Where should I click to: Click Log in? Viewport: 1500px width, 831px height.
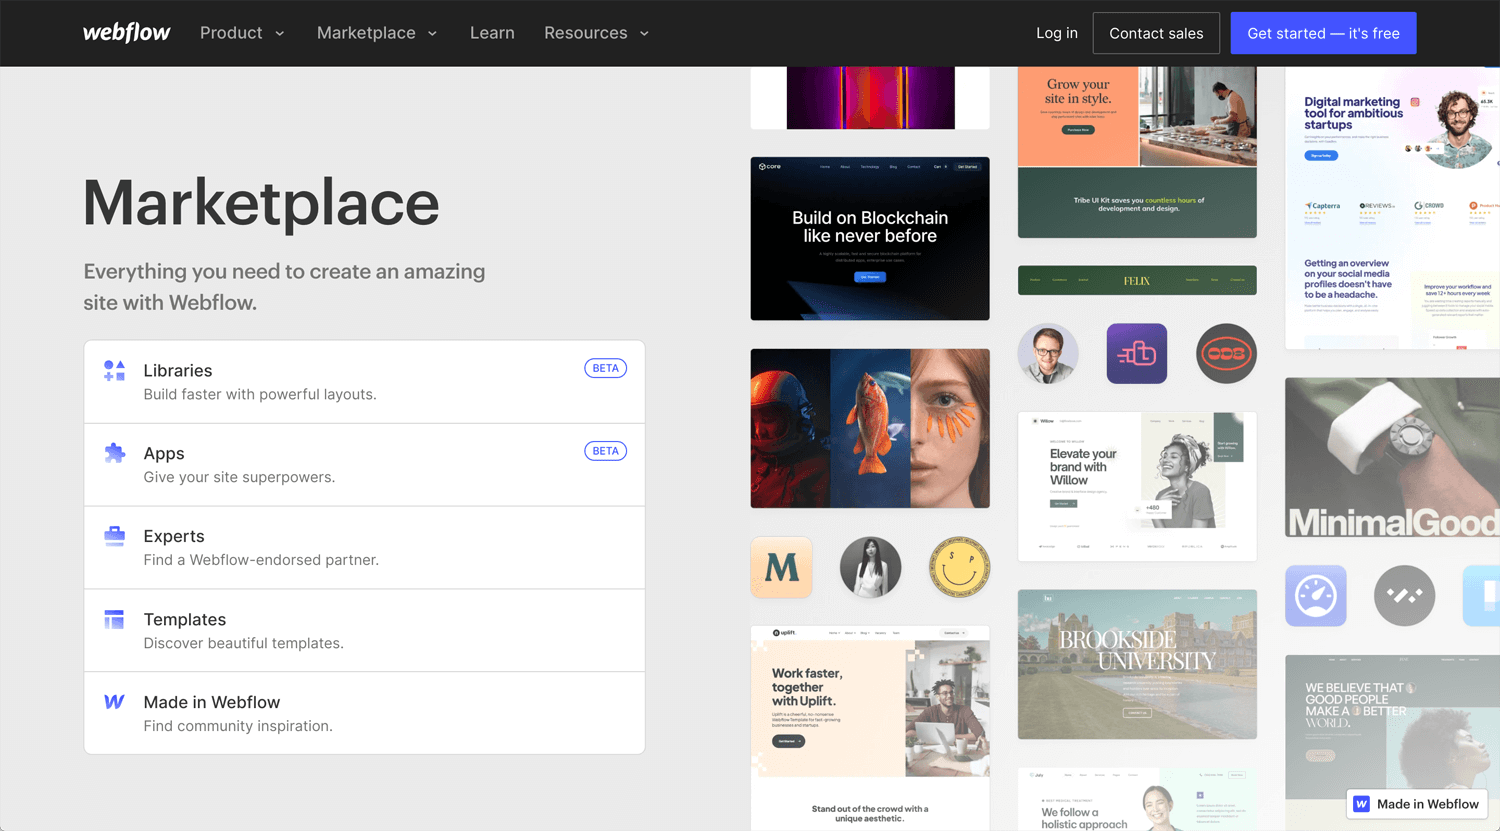click(x=1057, y=33)
